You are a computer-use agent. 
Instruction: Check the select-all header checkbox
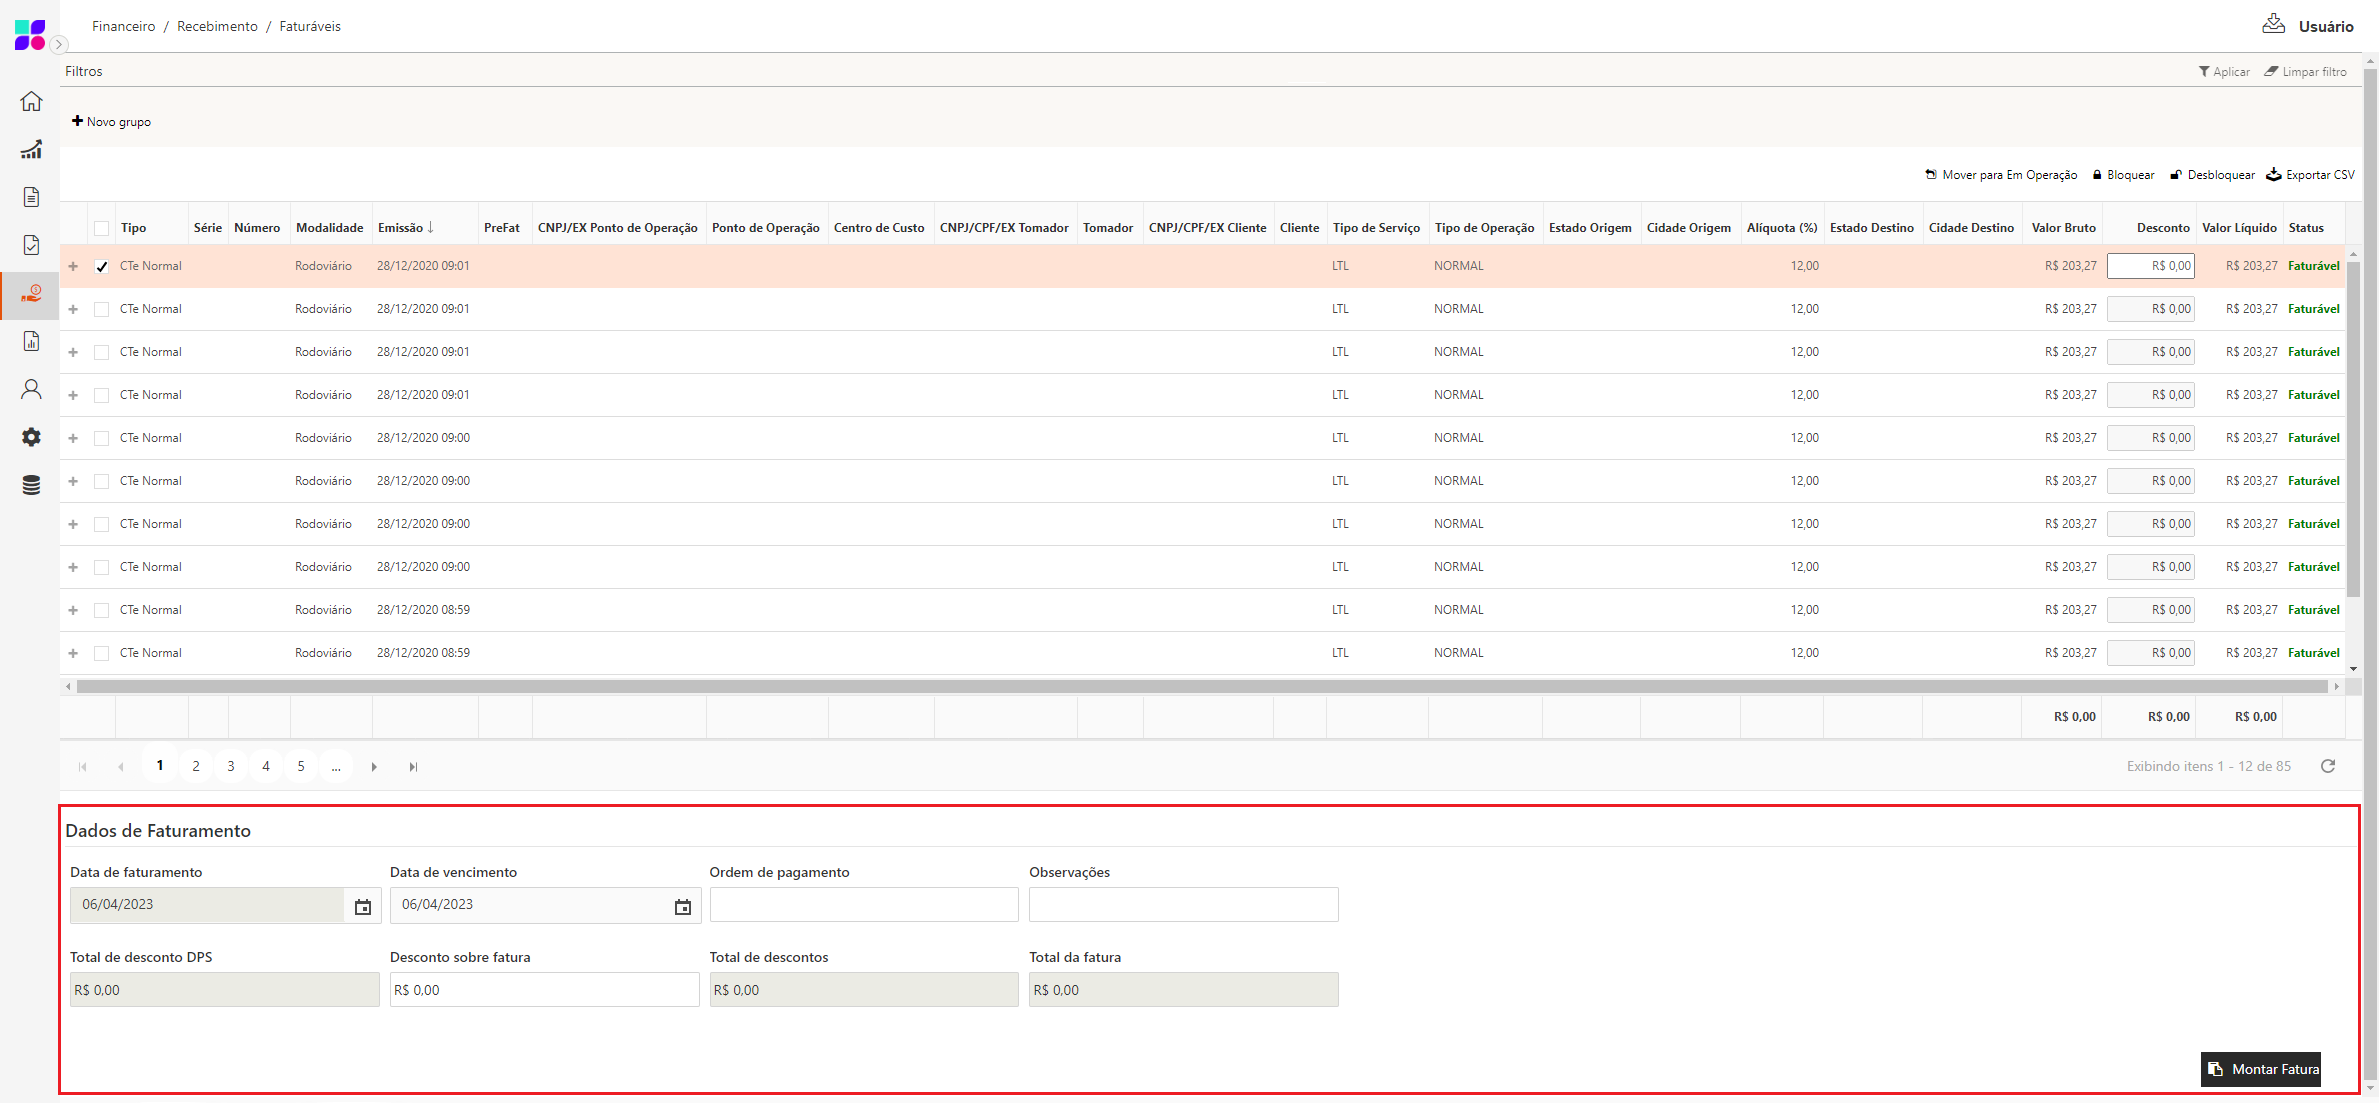101,228
